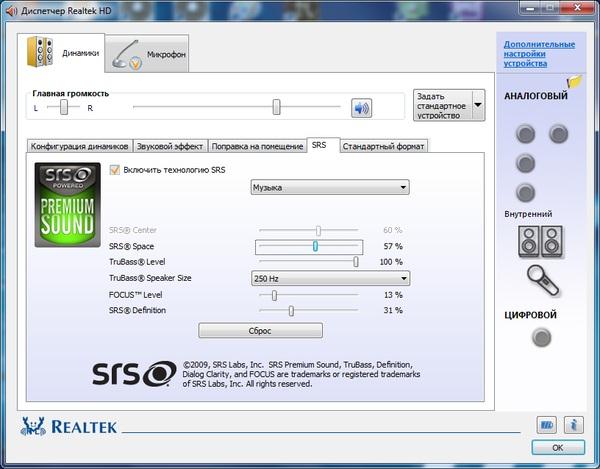The image size is (600, 469).
Task: Select the internal microphone device icon
Action: [543, 281]
